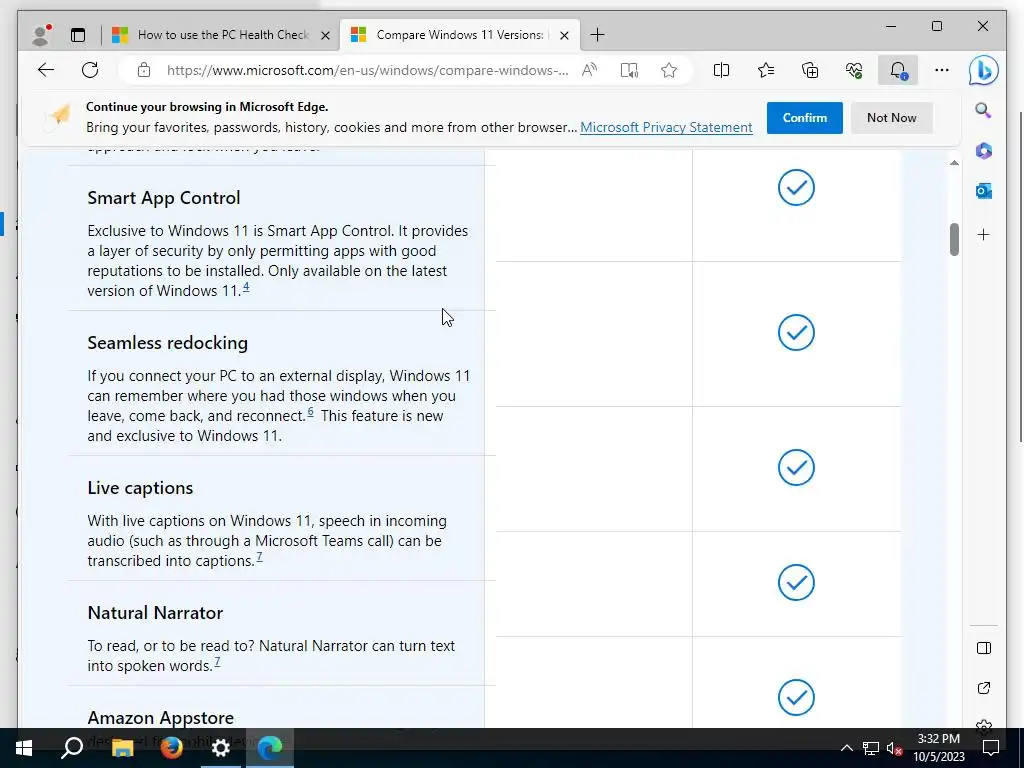This screenshot has height=768, width=1024.
Task: Click the scrollbar up arrow
Action: [954, 163]
